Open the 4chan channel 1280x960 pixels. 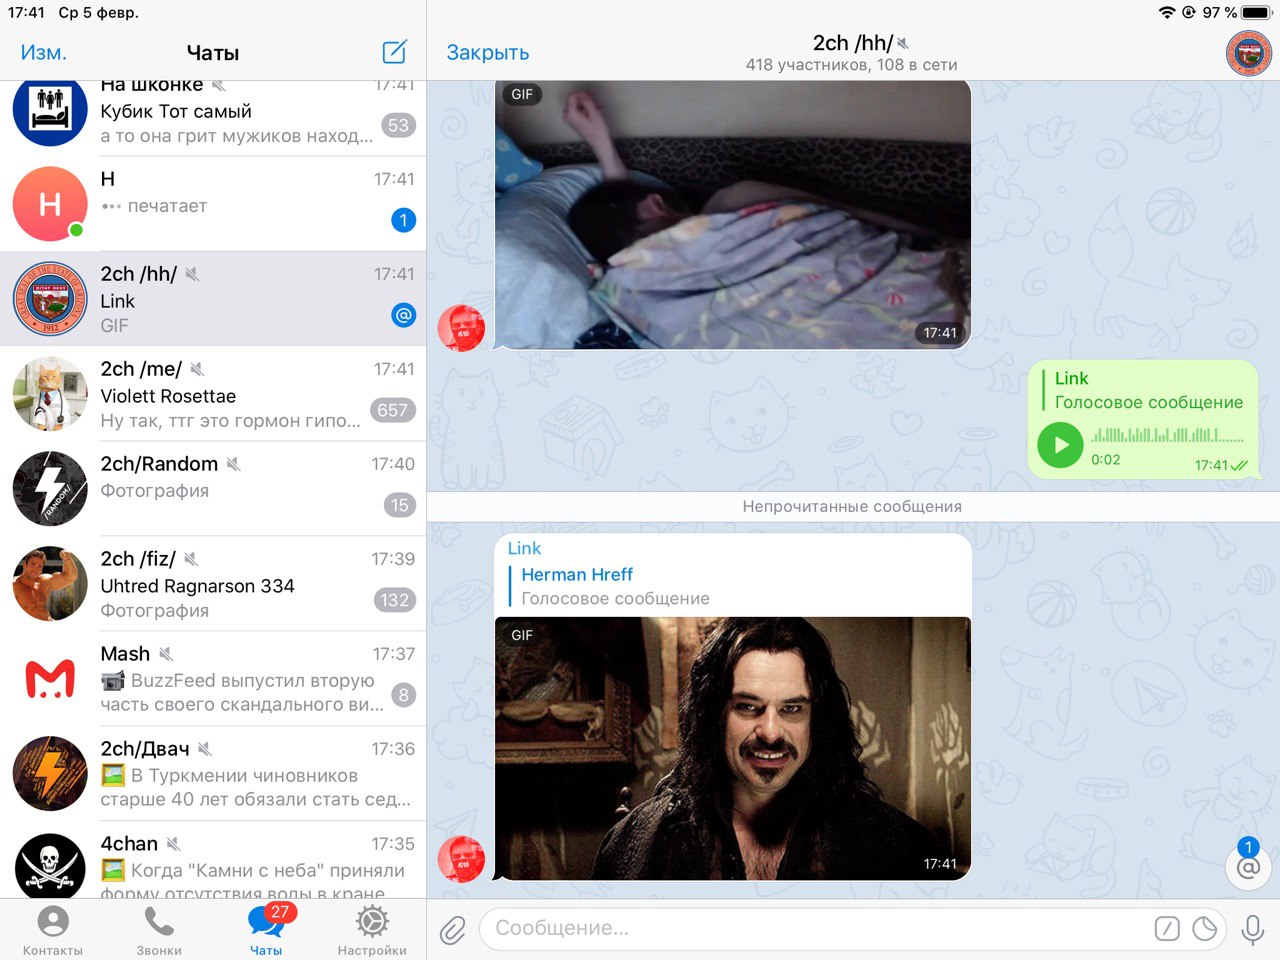pos(213,860)
